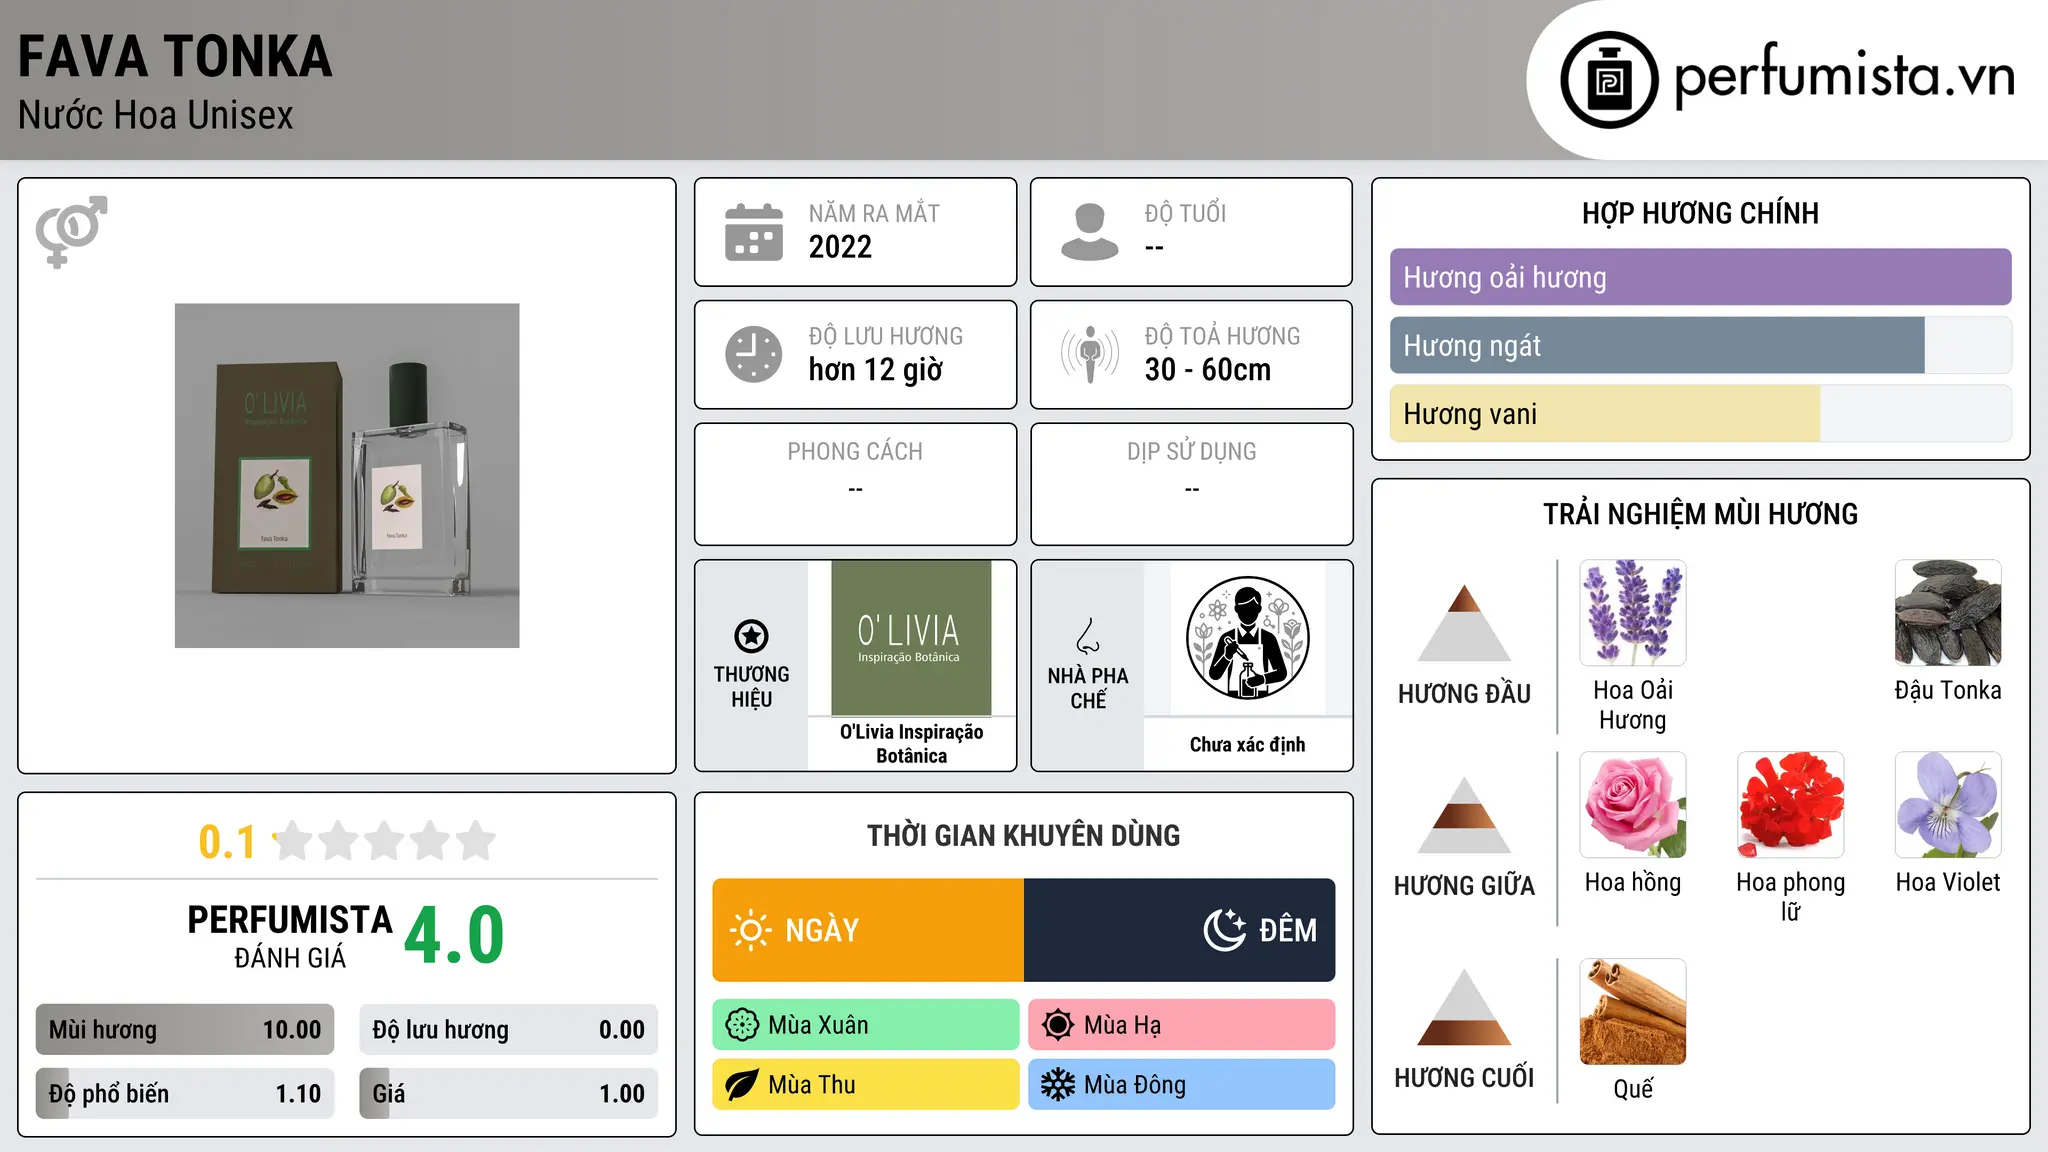Click the sillage value 30 - 60cm
Screen dimensions: 2048x1152
pyautogui.click(x=1208, y=370)
